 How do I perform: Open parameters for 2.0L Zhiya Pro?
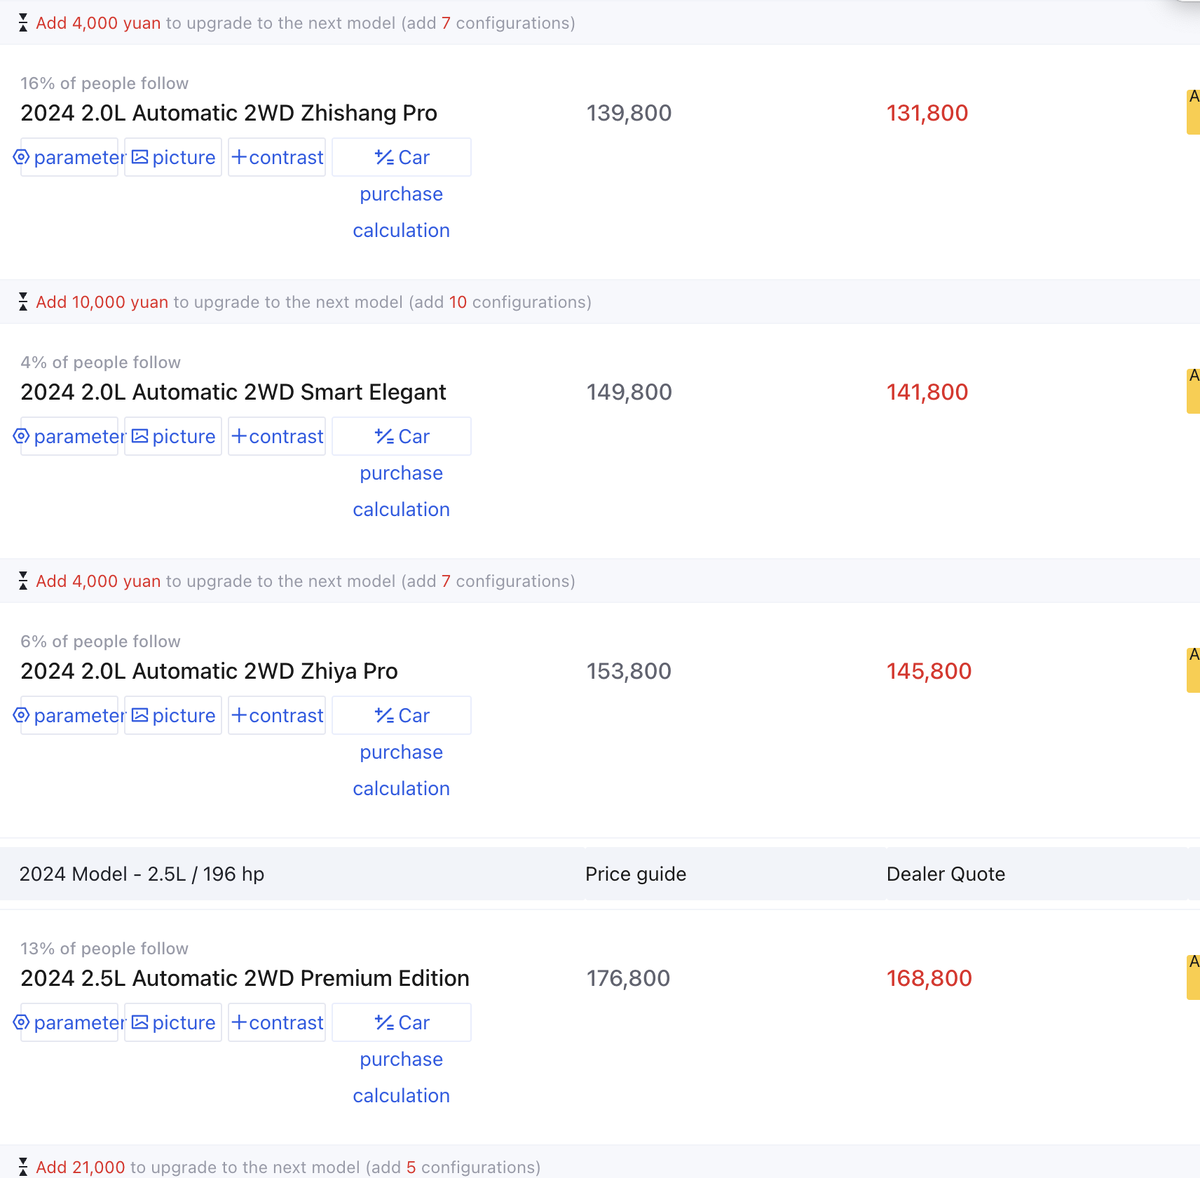70,716
